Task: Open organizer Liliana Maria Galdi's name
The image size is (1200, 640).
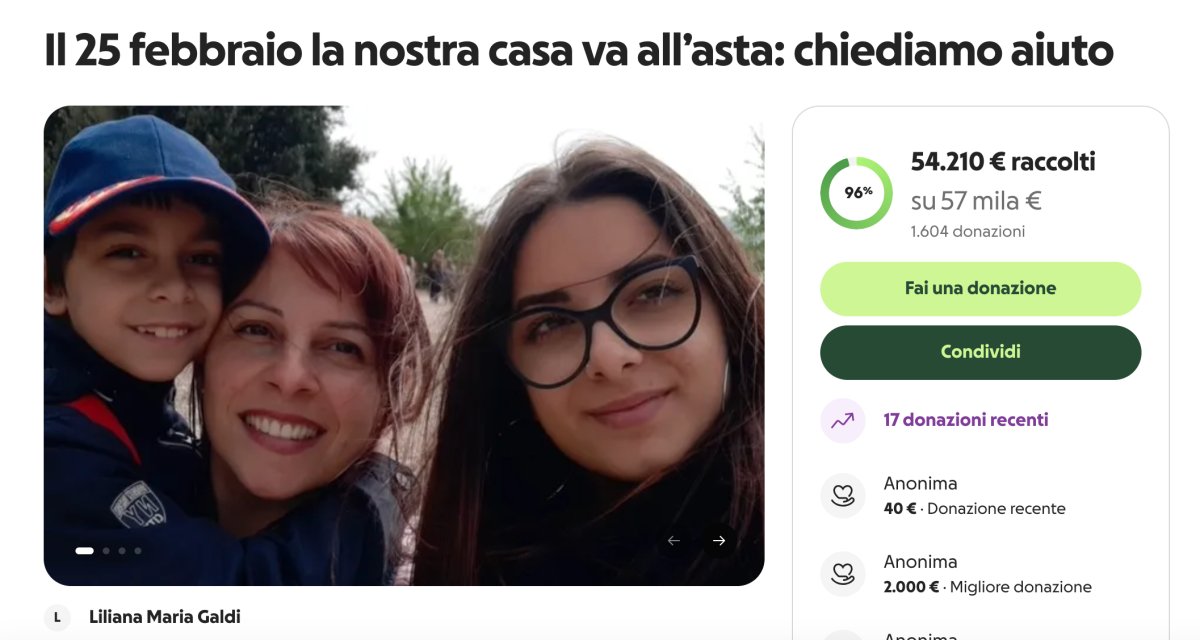Action: point(165,617)
